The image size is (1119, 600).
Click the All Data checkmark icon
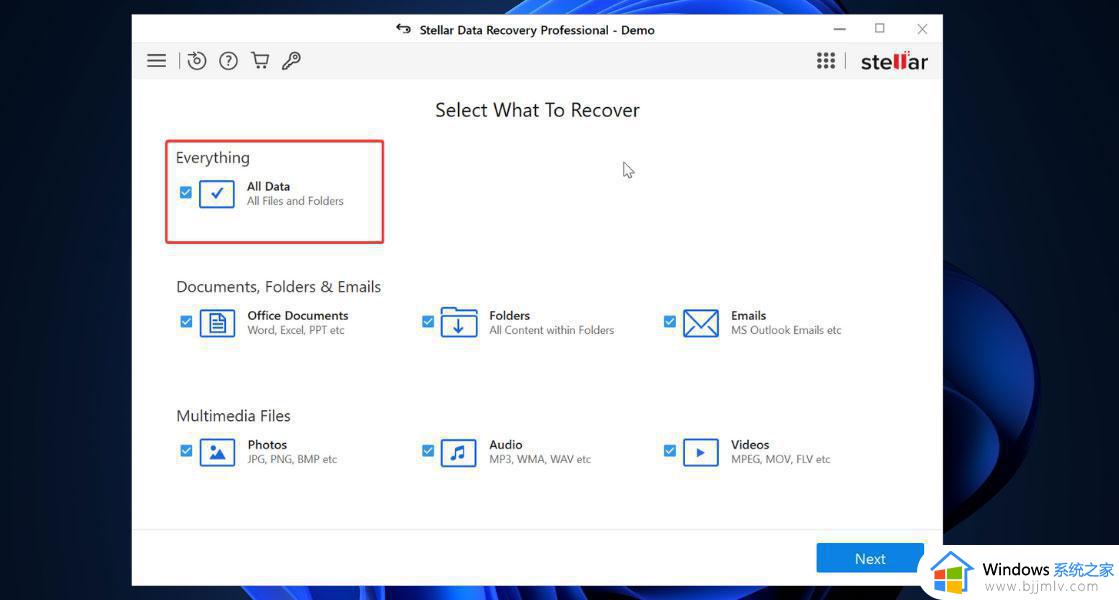(217, 193)
